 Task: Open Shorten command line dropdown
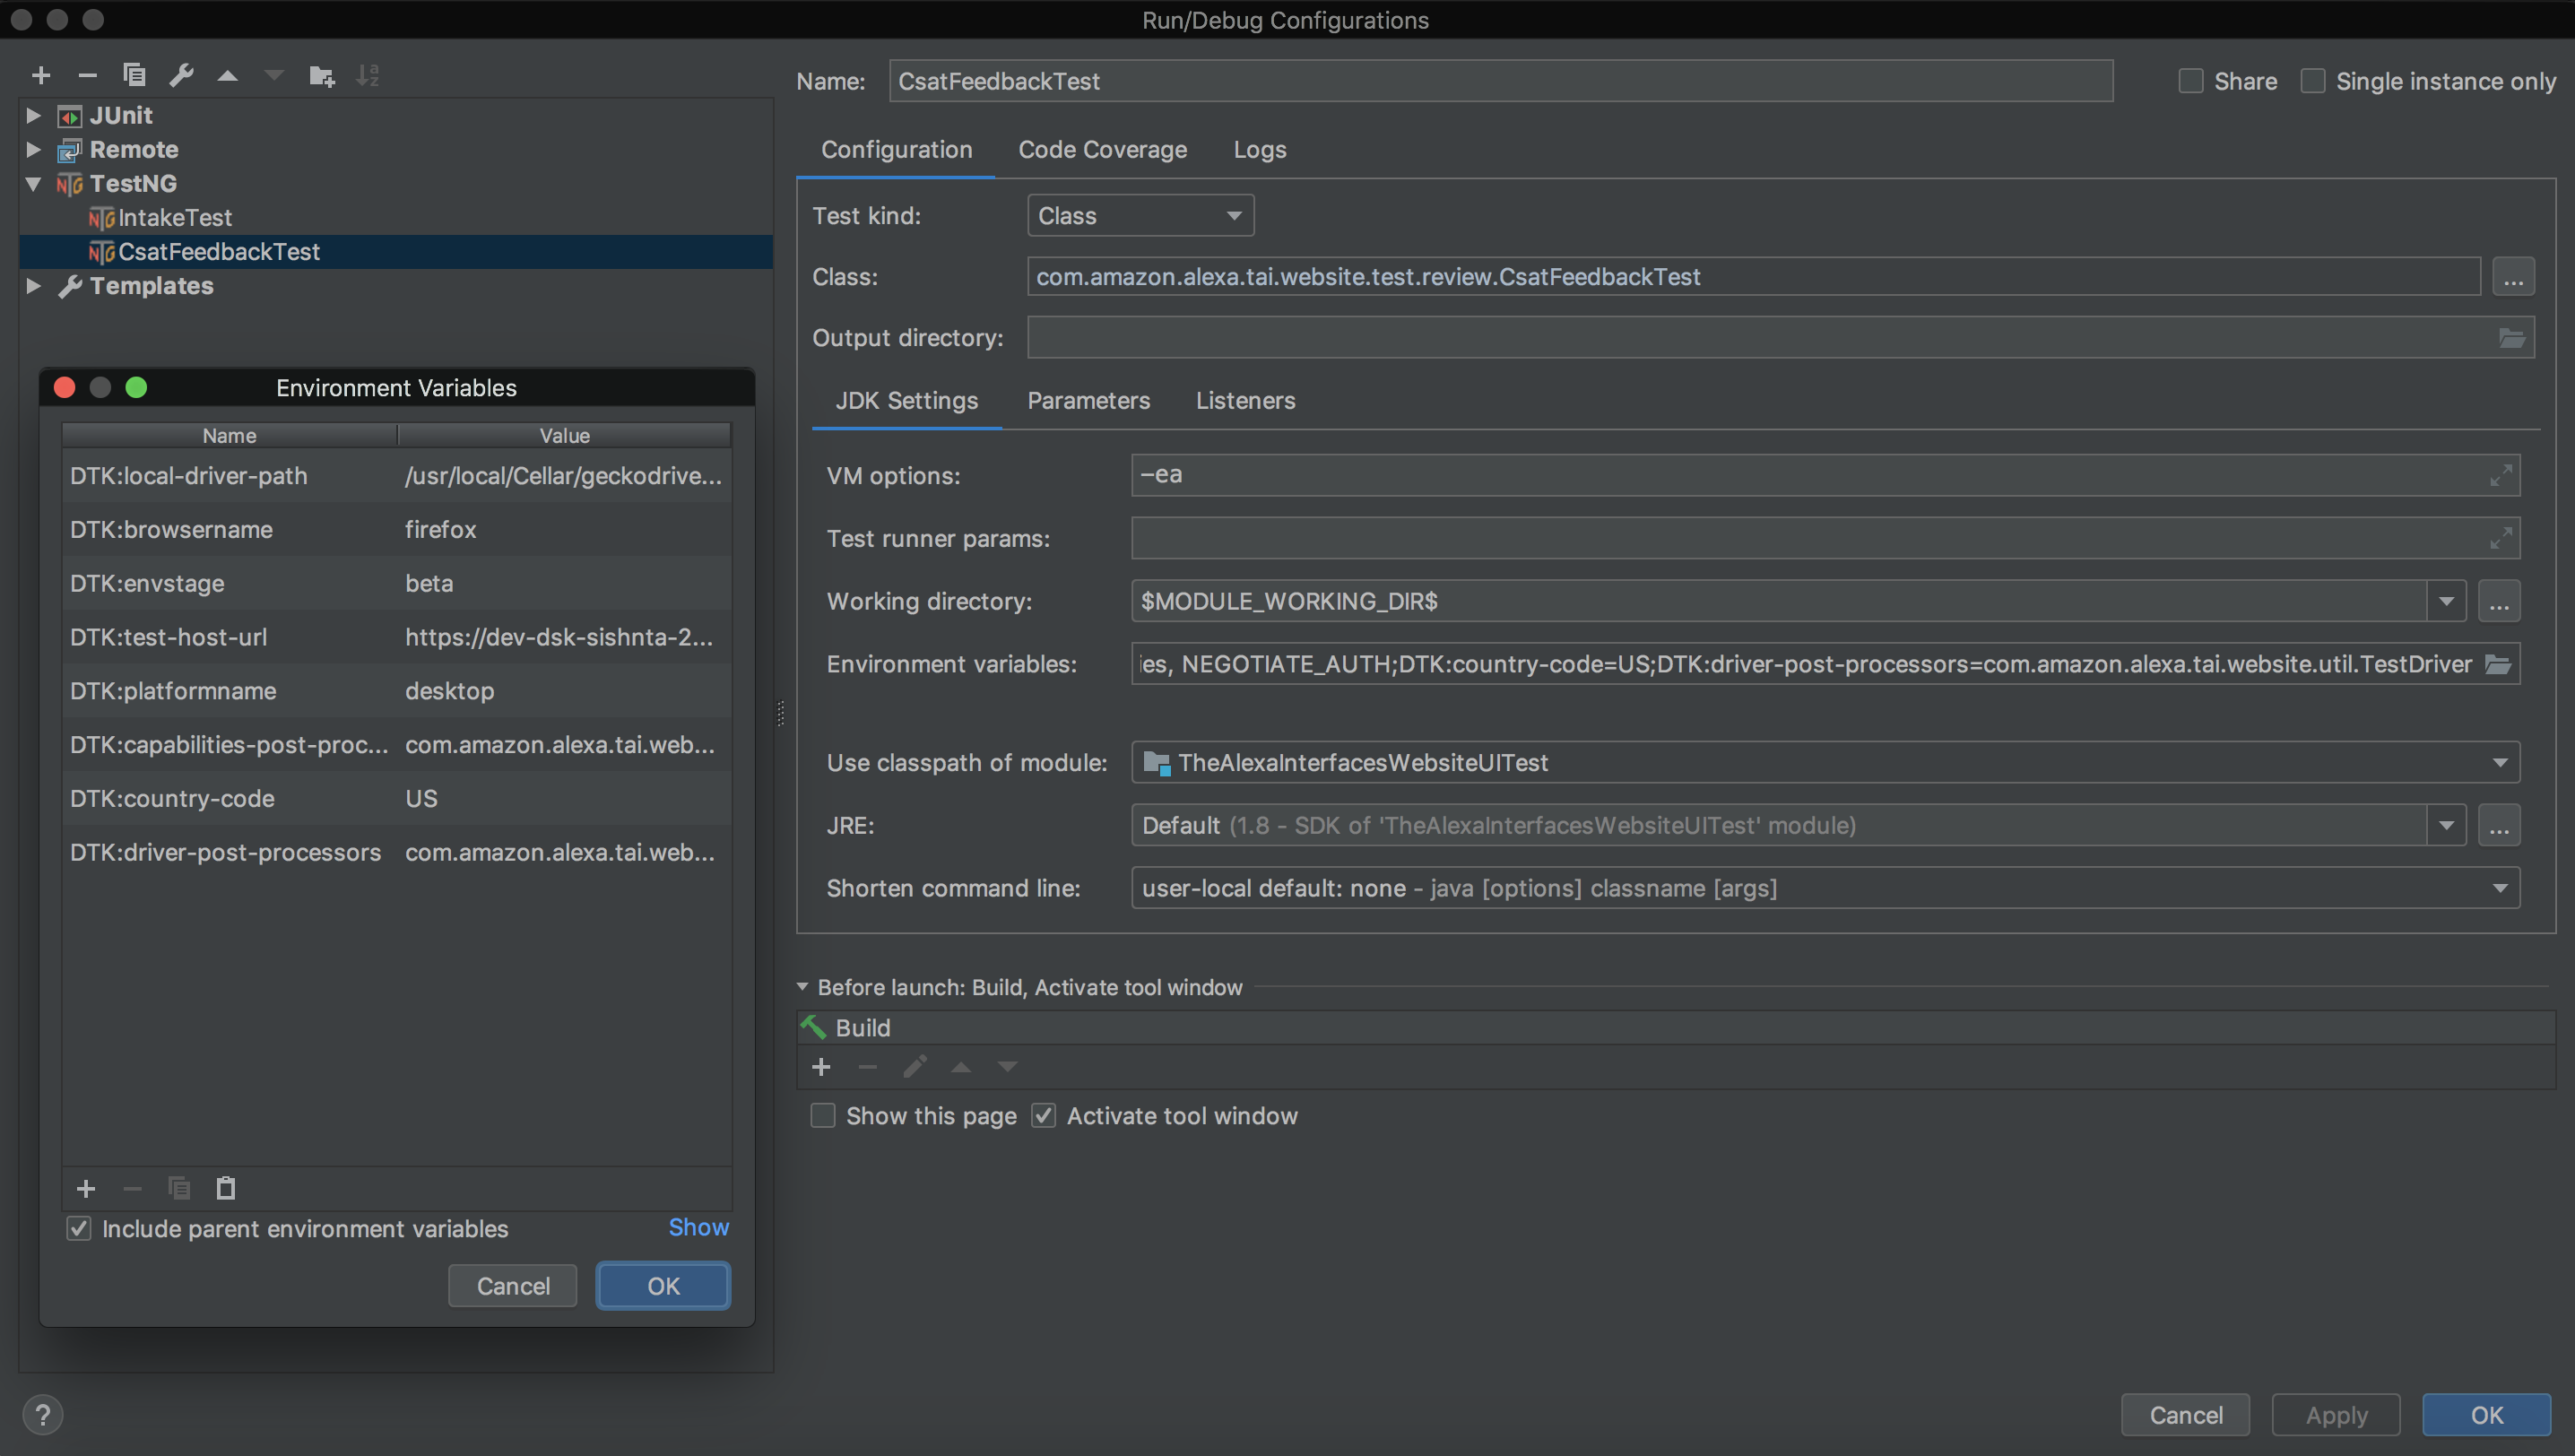pos(1825,888)
